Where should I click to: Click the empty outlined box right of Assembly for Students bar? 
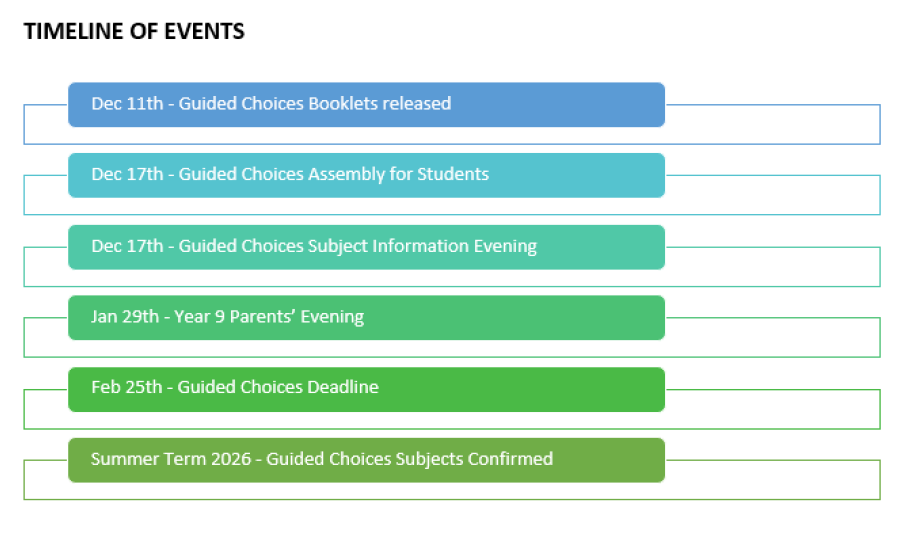772,195
